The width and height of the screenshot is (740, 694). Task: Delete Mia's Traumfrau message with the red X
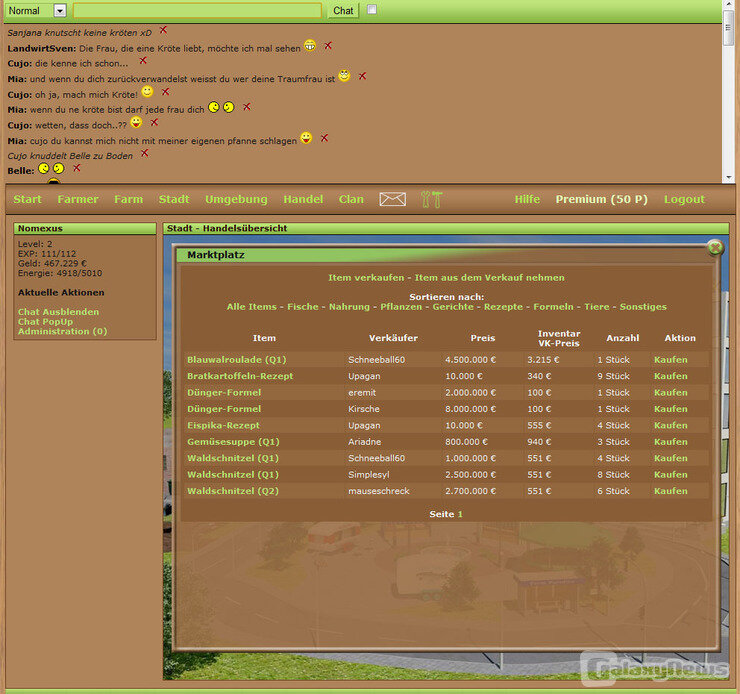pyautogui.click(x=362, y=76)
